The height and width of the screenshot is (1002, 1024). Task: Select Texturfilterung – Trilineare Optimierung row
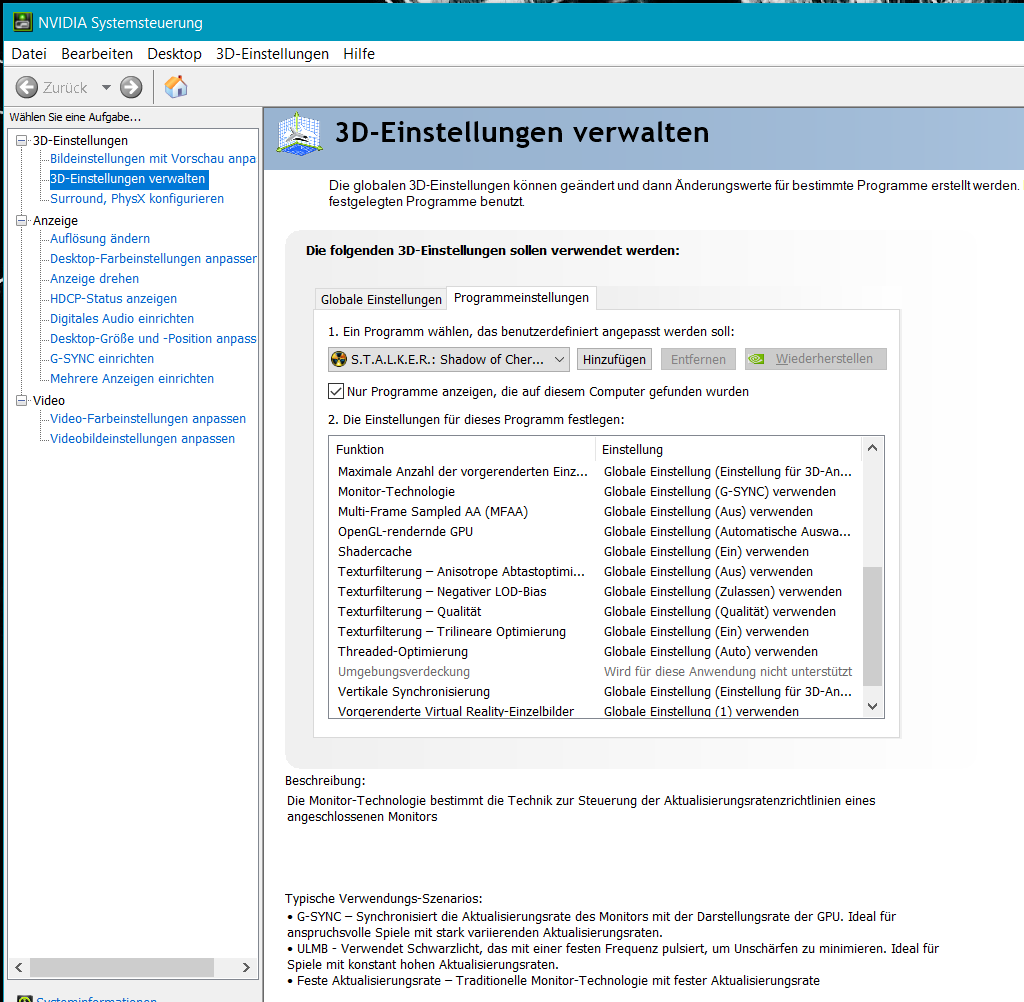pyautogui.click(x=595, y=632)
